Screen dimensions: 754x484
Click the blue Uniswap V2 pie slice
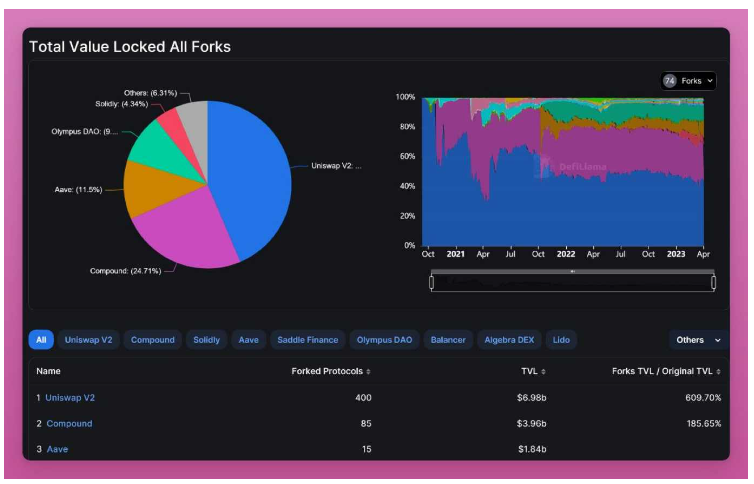coord(250,178)
